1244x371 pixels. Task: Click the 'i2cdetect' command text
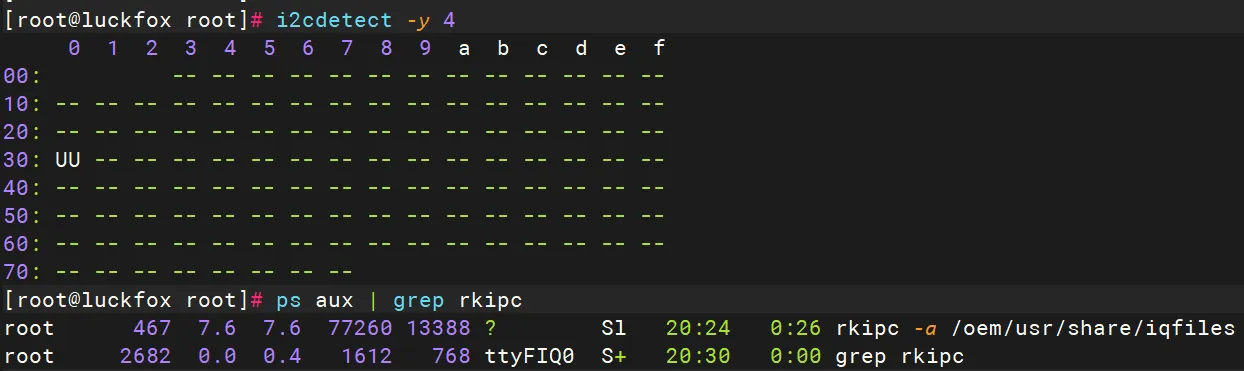tap(334, 19)
